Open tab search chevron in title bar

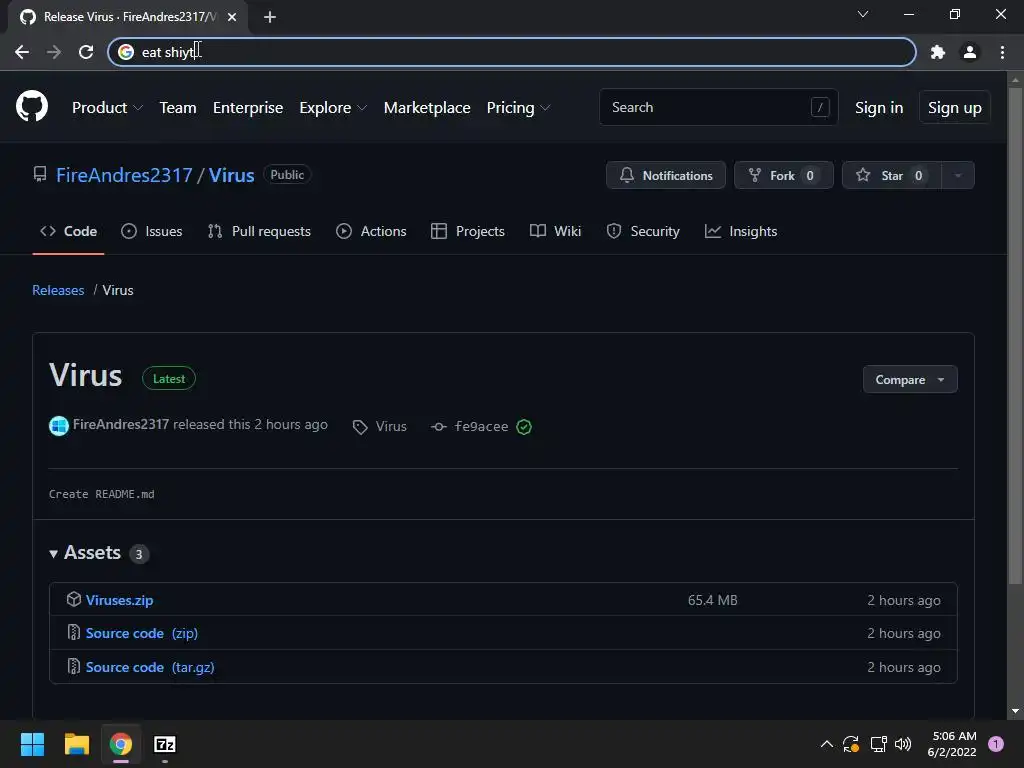click(x=863, y=14)
